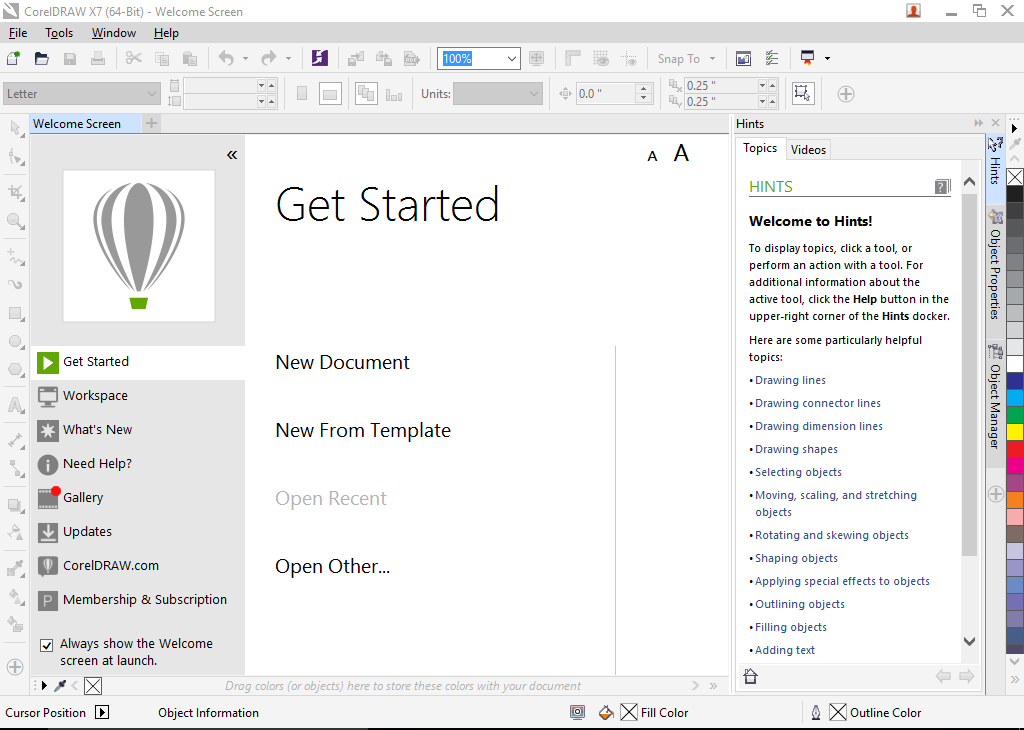1024x730 pixels.
Task: Open the Help menu
Action: point(166,33)
